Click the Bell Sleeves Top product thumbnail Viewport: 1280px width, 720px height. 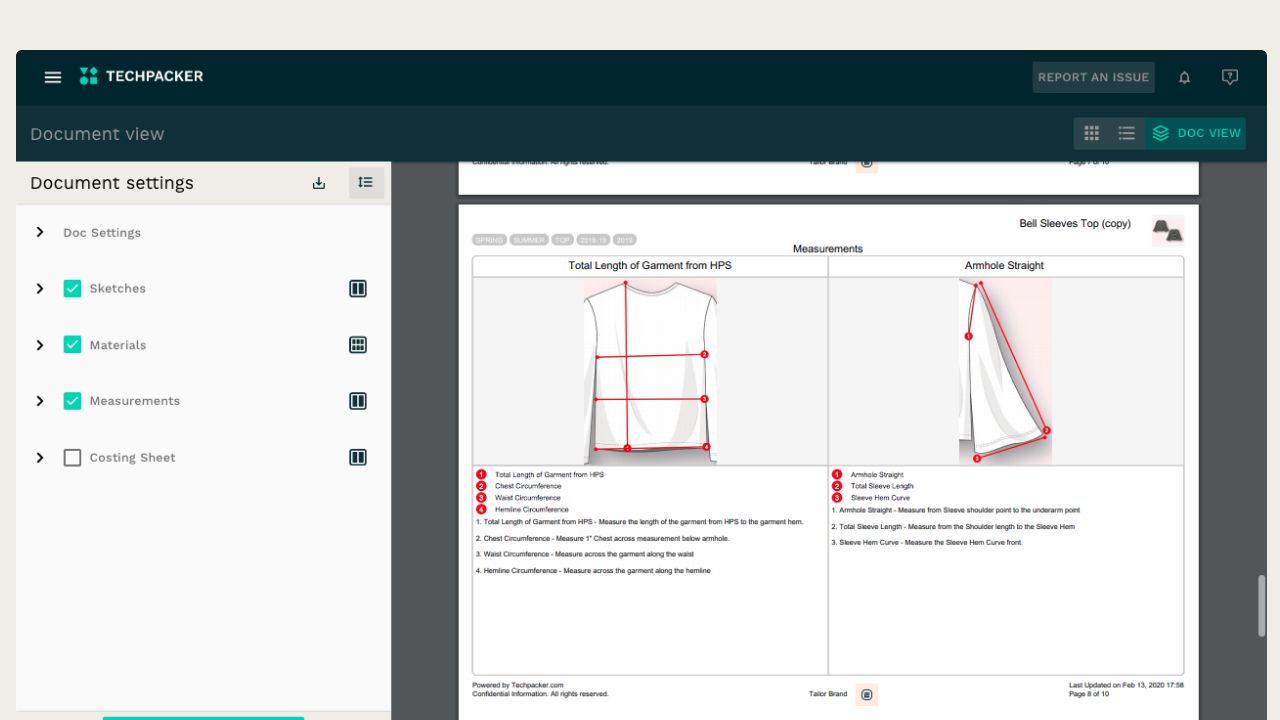click(1168, 231)
